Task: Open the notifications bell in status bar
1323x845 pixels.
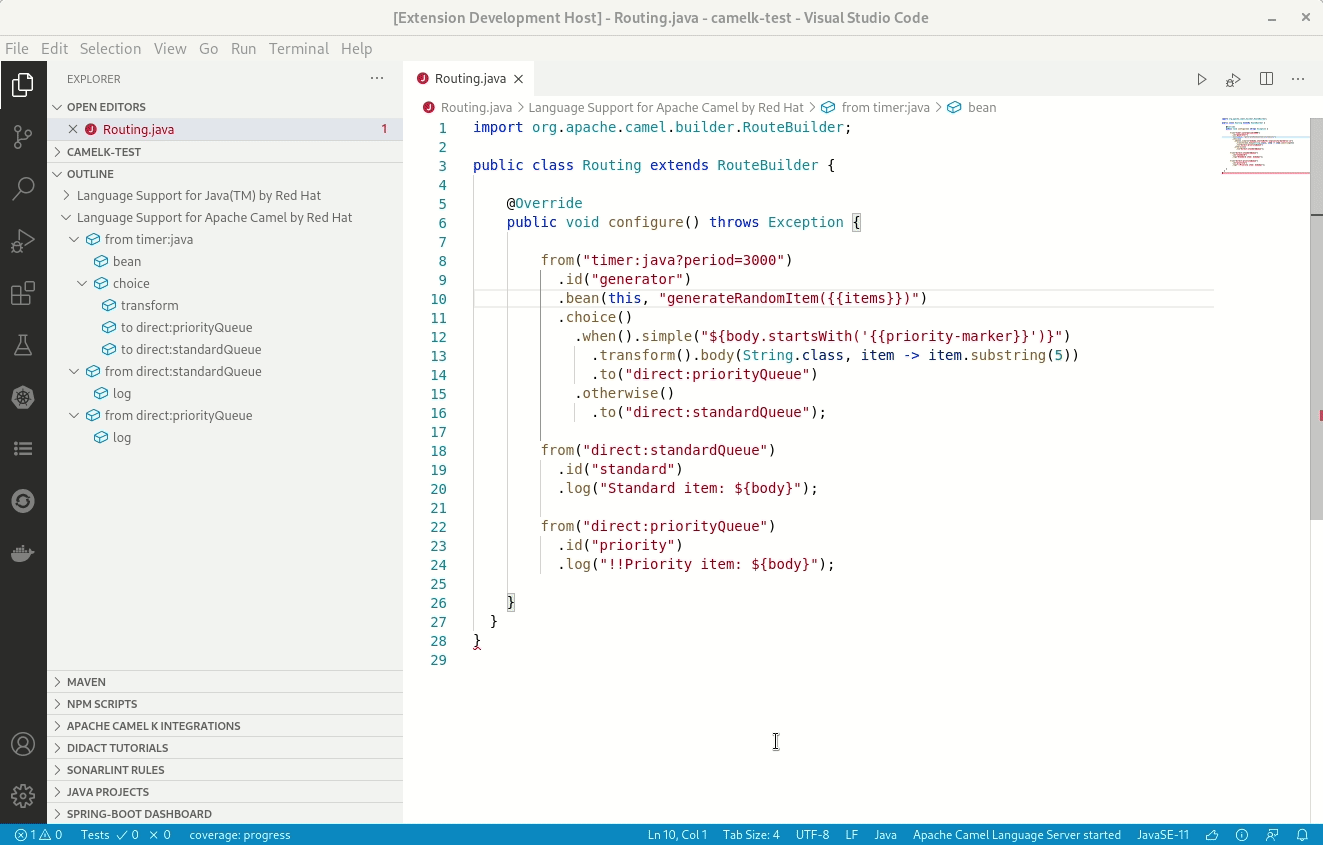Action: 1302,835
